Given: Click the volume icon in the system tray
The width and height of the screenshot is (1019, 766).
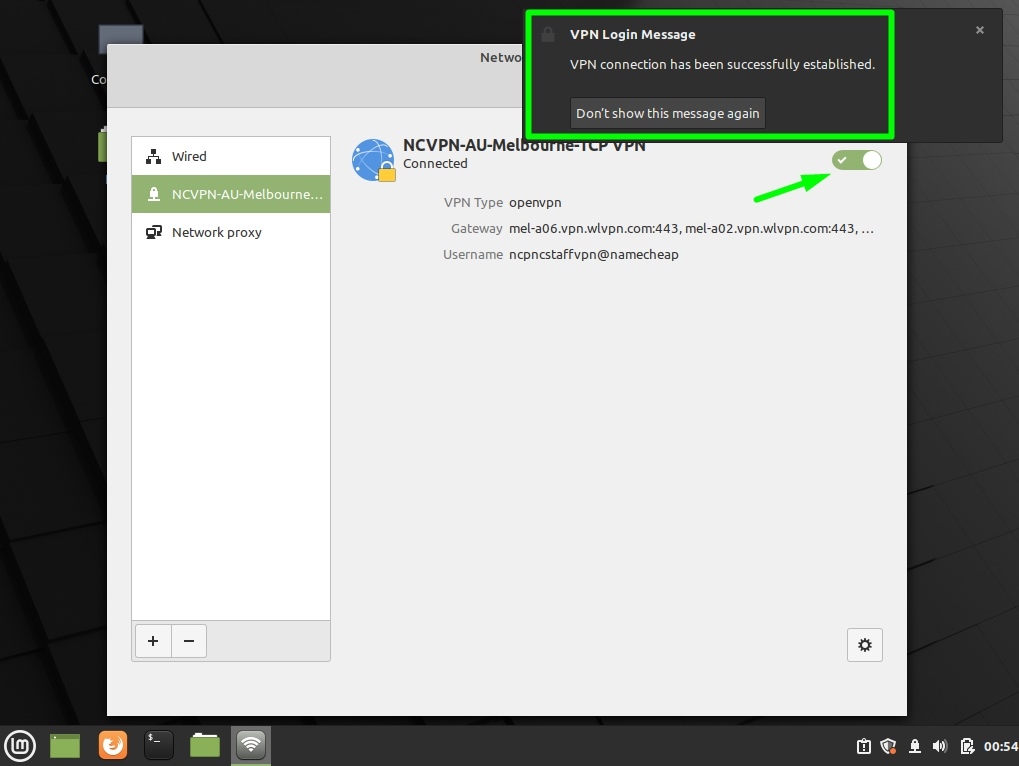Looking at the screenshot, I should click(x=939, y=746).
